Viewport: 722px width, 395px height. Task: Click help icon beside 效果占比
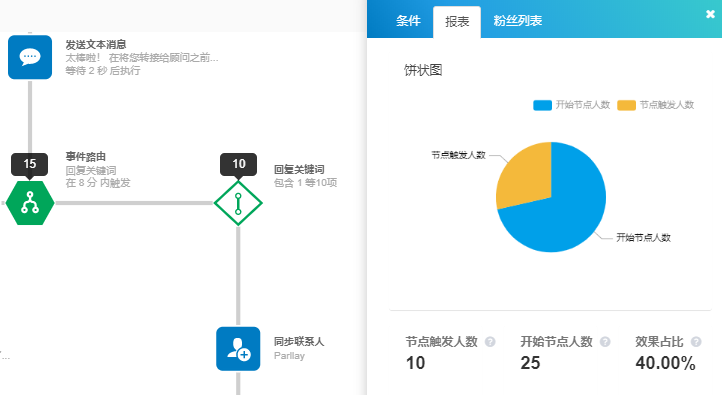[x=696, y=342]
